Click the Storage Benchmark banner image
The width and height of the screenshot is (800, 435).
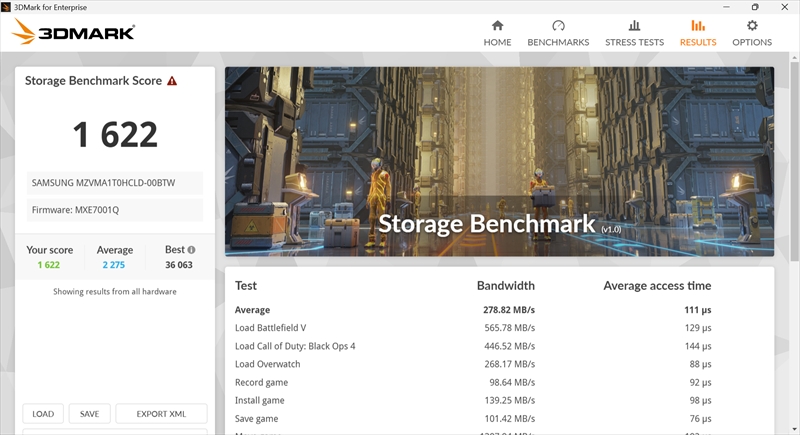click(x=499, y=160)
